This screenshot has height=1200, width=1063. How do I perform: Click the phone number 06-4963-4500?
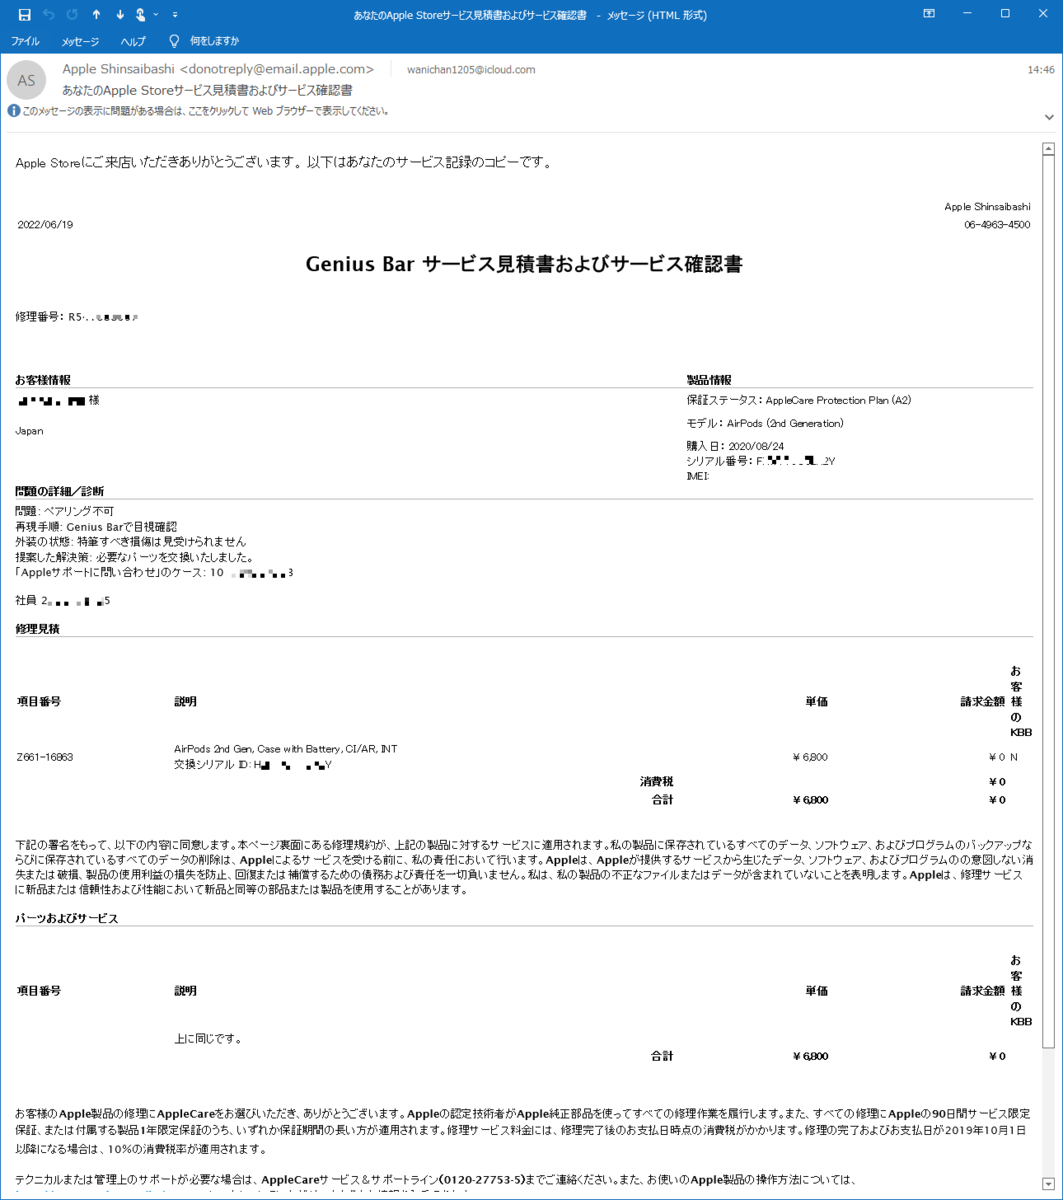[x=997, y=225]
